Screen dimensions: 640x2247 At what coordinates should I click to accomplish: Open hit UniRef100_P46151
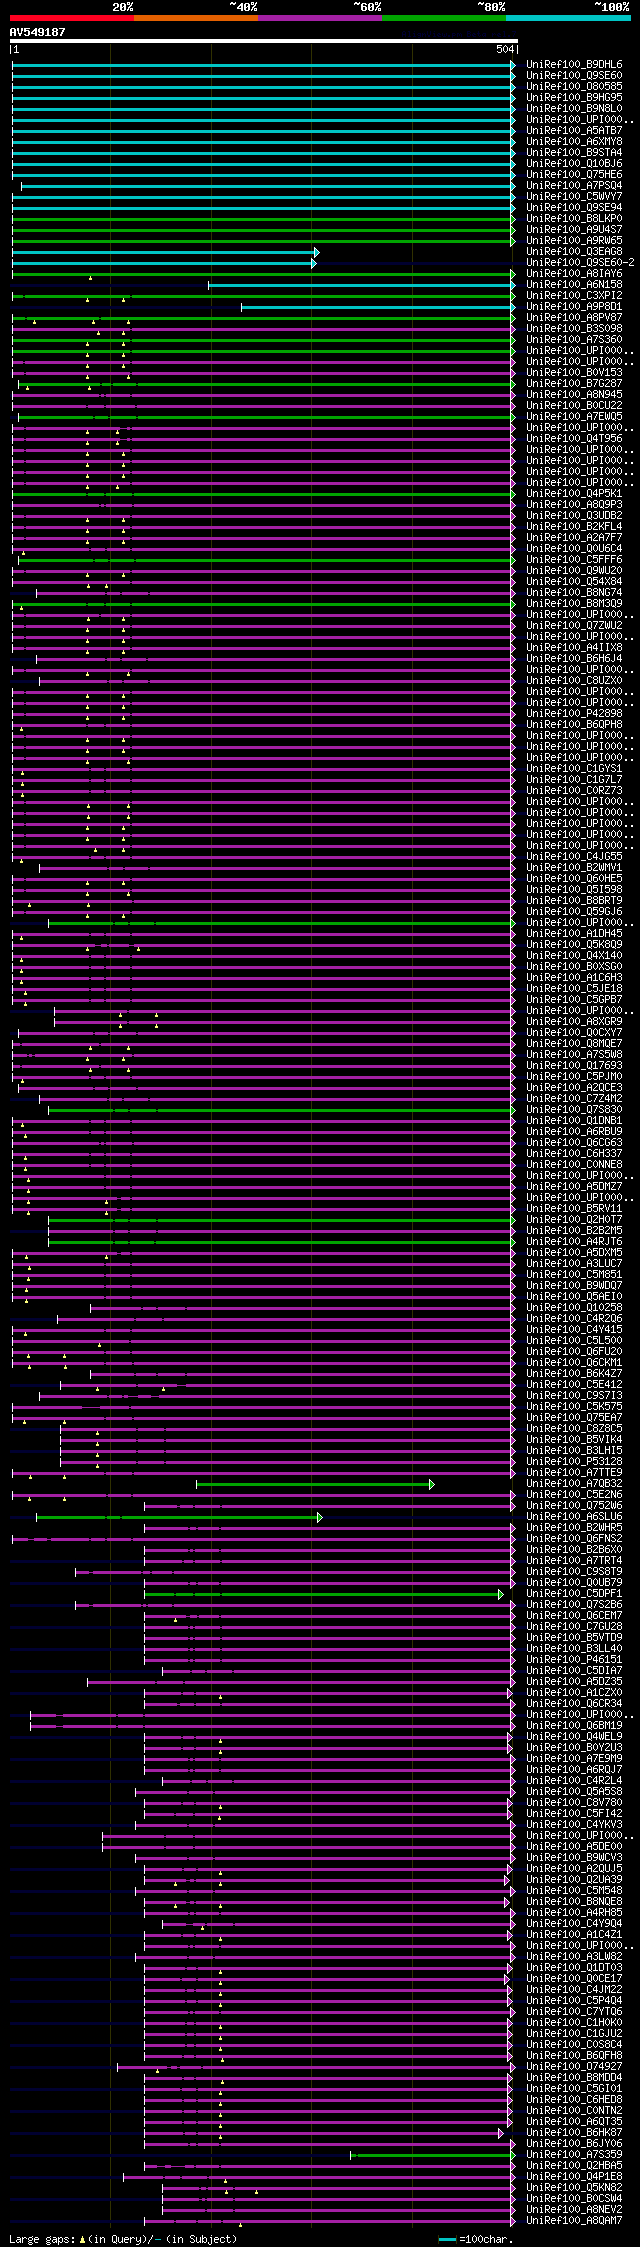[x=574, y=1659]
